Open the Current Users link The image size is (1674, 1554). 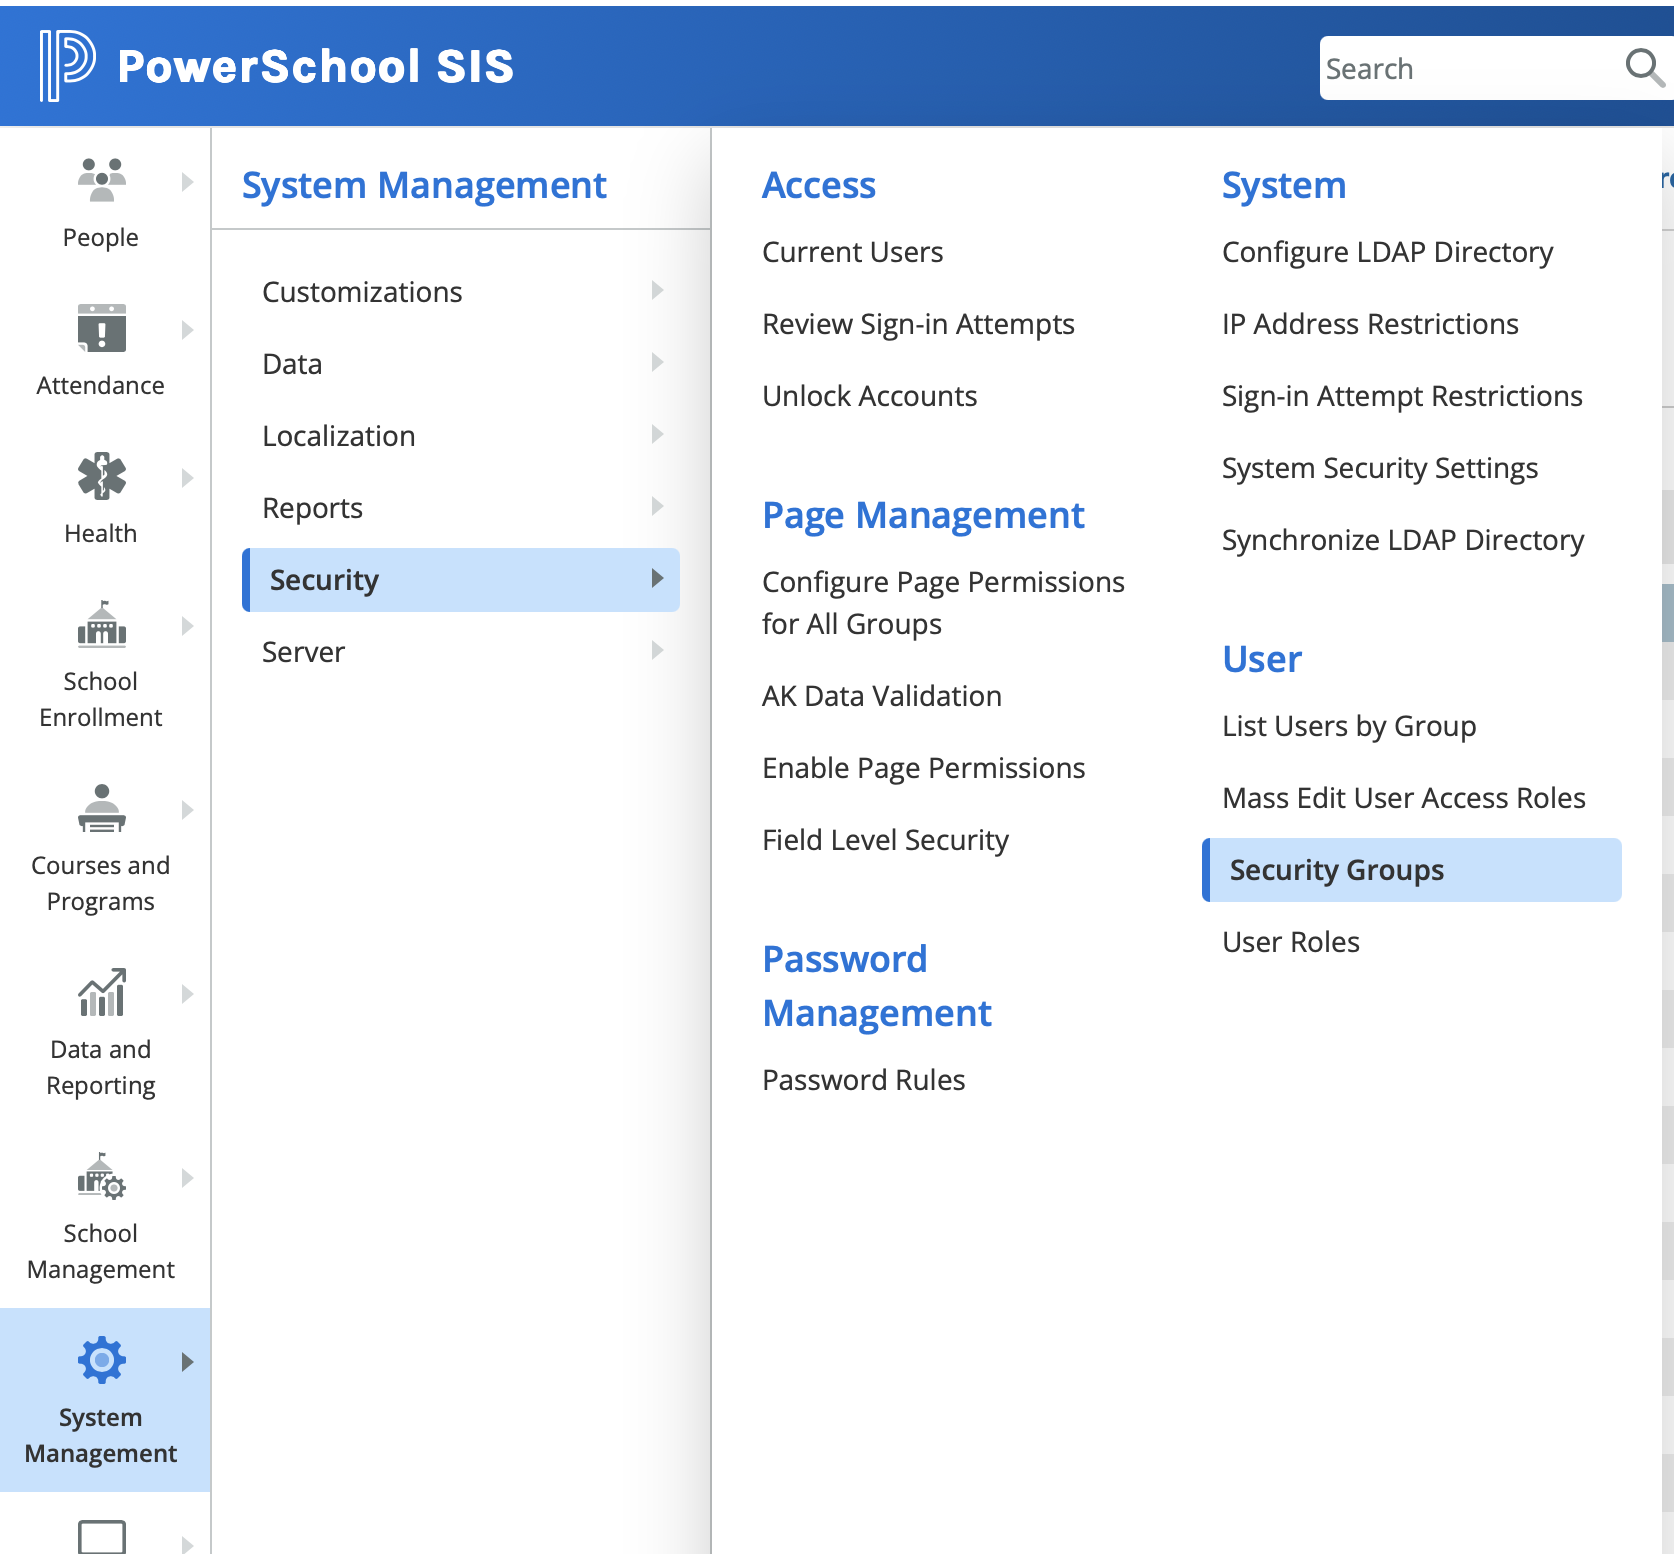852,252
